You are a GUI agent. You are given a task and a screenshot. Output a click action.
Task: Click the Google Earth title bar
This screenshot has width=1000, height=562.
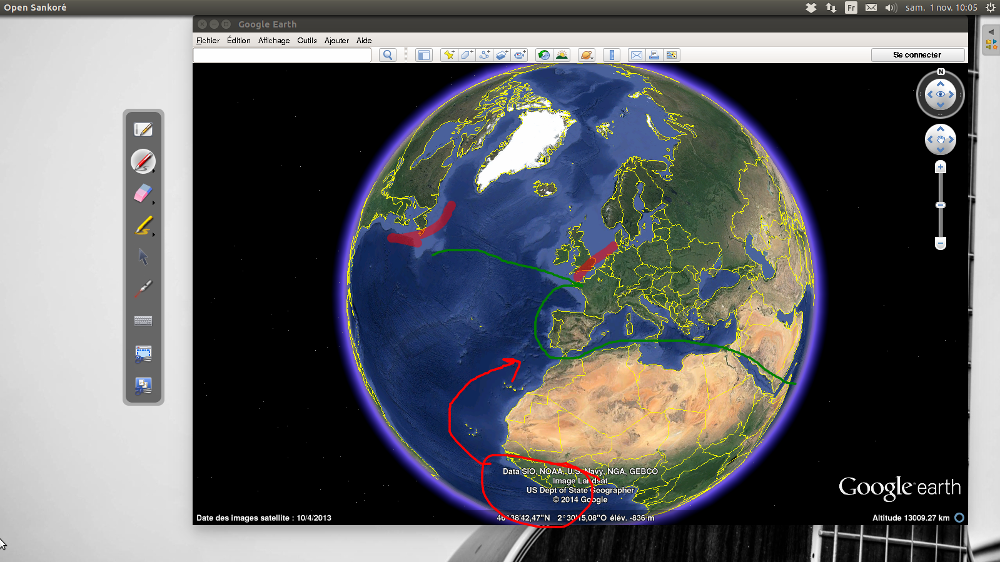pyautogui.click(x=580, y=24)
